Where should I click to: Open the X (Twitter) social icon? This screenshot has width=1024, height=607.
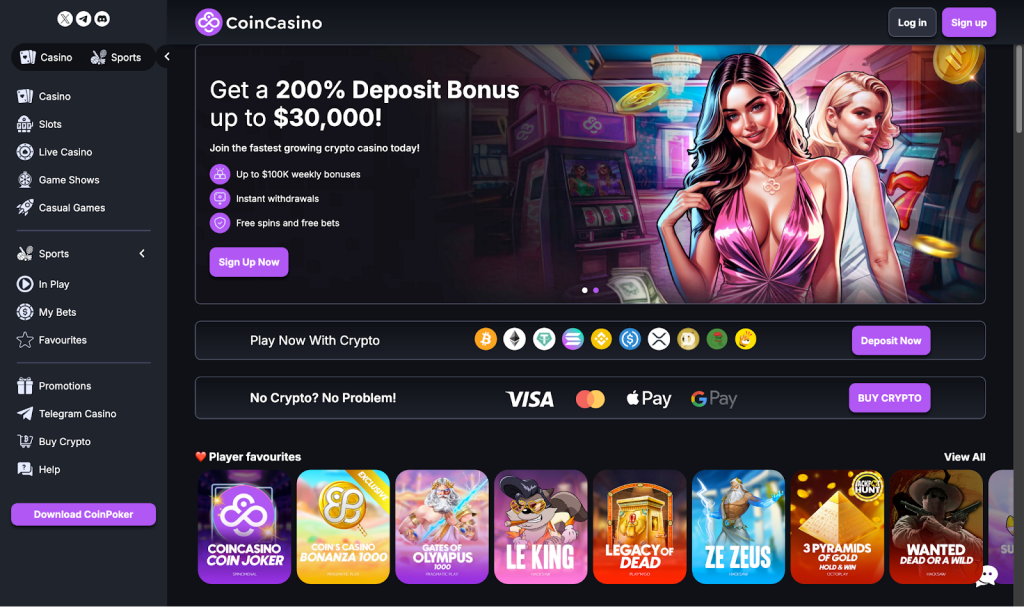coord(65,19)
